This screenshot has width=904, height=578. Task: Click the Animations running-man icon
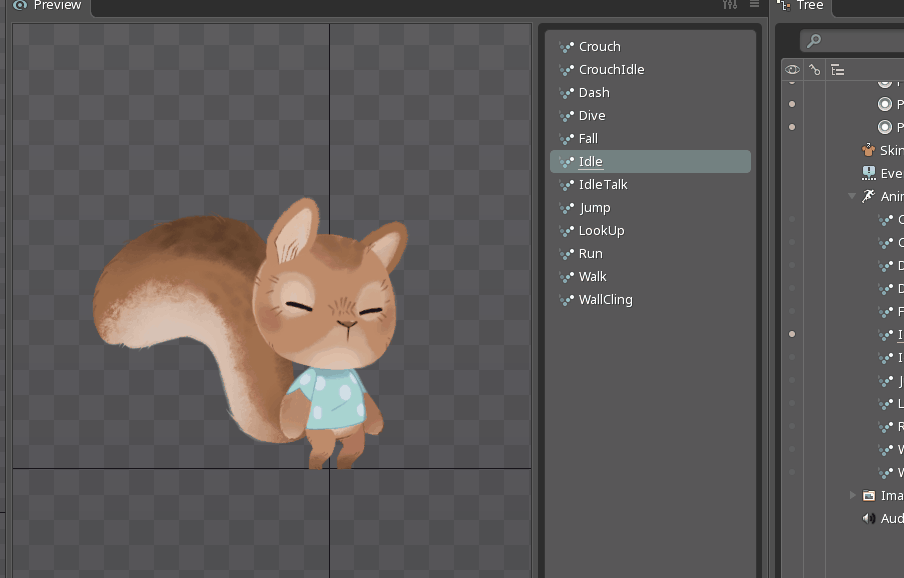868,196
